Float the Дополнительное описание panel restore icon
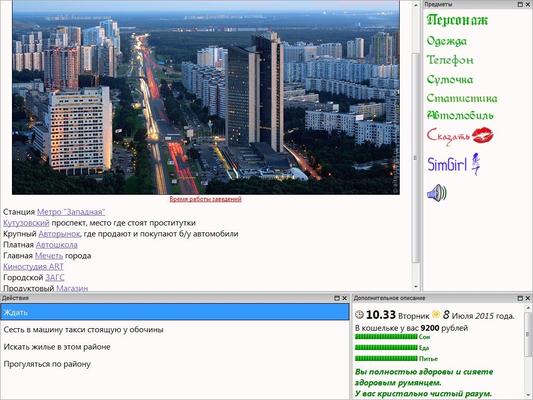The width and height of the screenshot is (533, 400). [x=520, y=298]
